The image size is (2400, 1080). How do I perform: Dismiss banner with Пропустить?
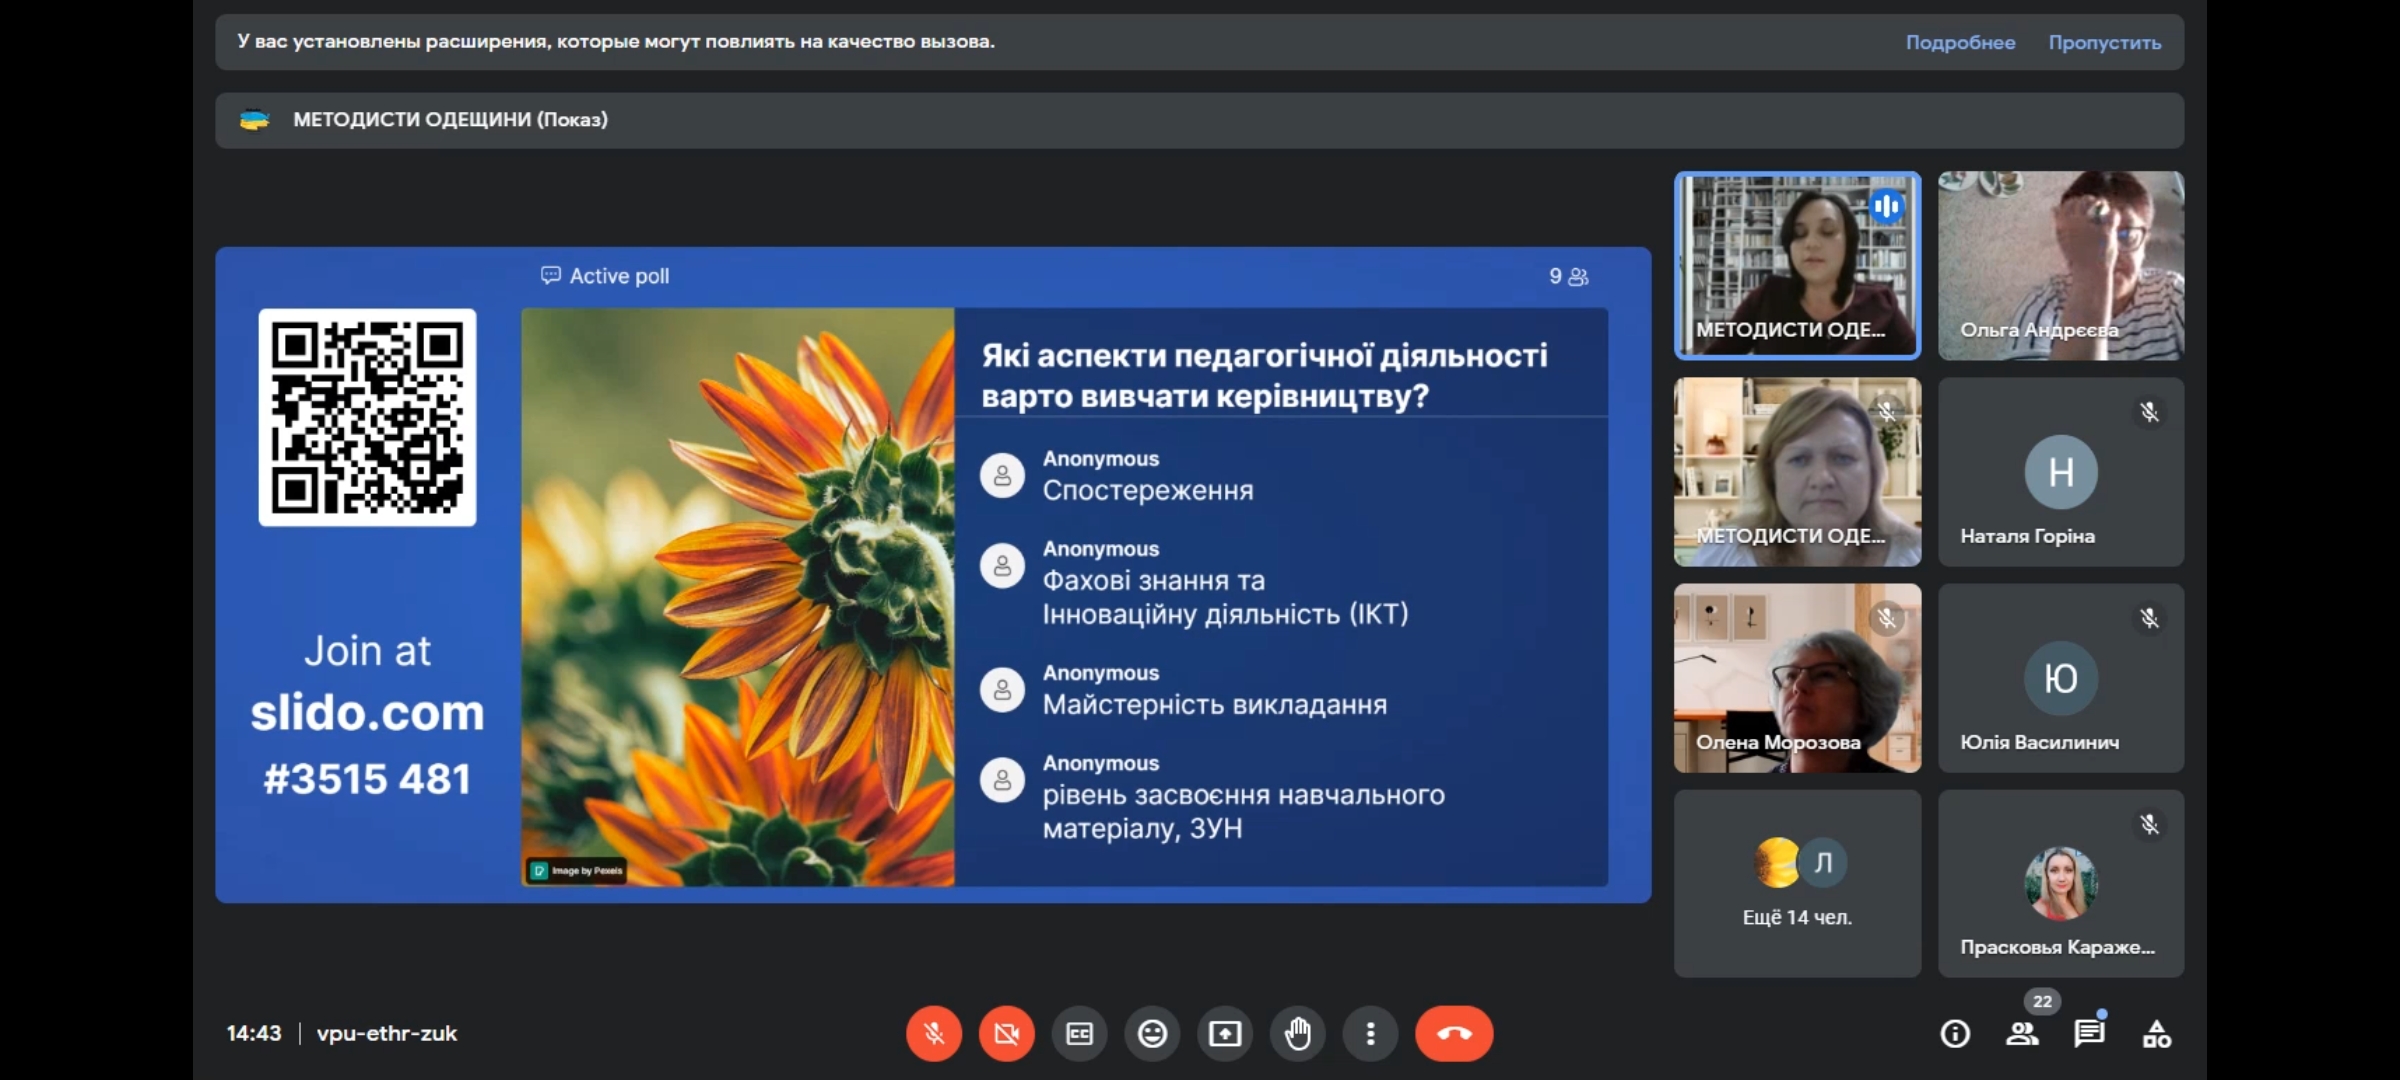point(2104,42)
